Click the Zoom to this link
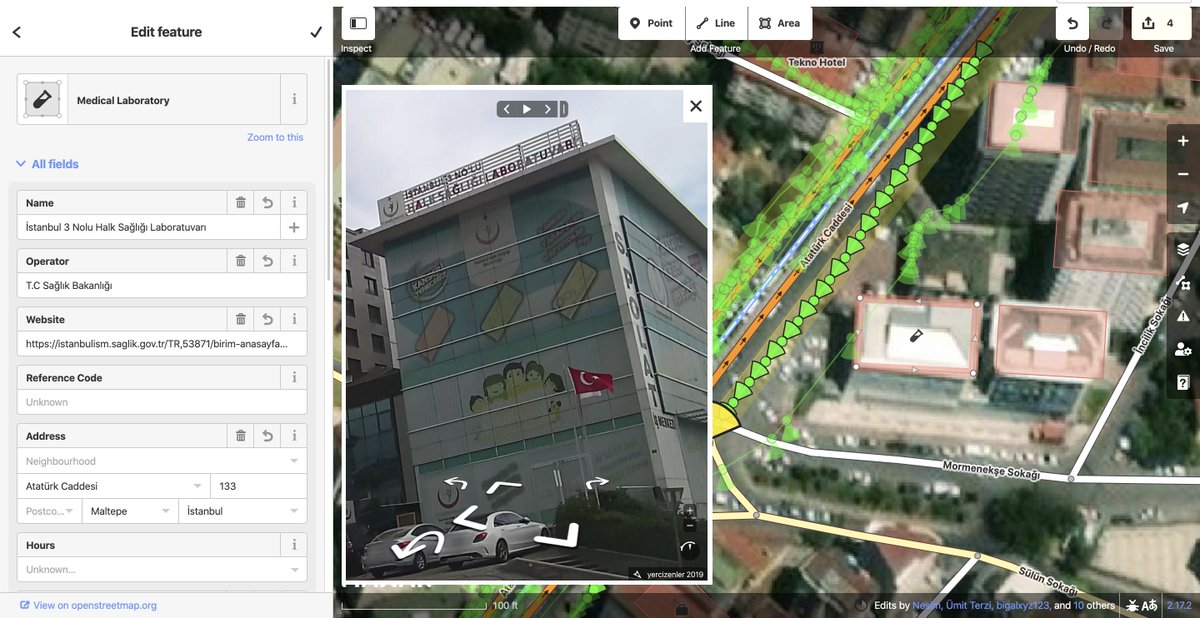The width and height of the screenshot is (1200, 618). (x=276, y=136)
